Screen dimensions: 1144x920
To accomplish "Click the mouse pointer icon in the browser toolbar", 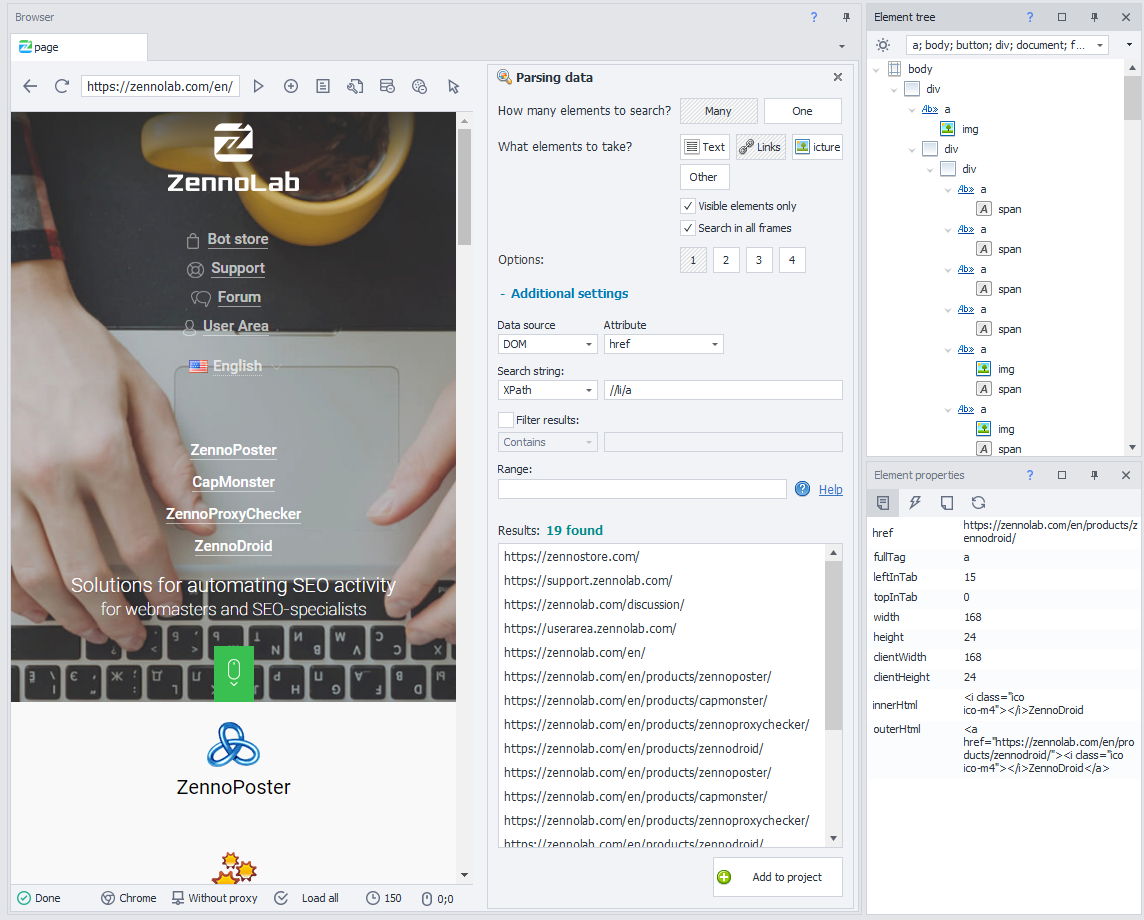I will tap(453, 86).
